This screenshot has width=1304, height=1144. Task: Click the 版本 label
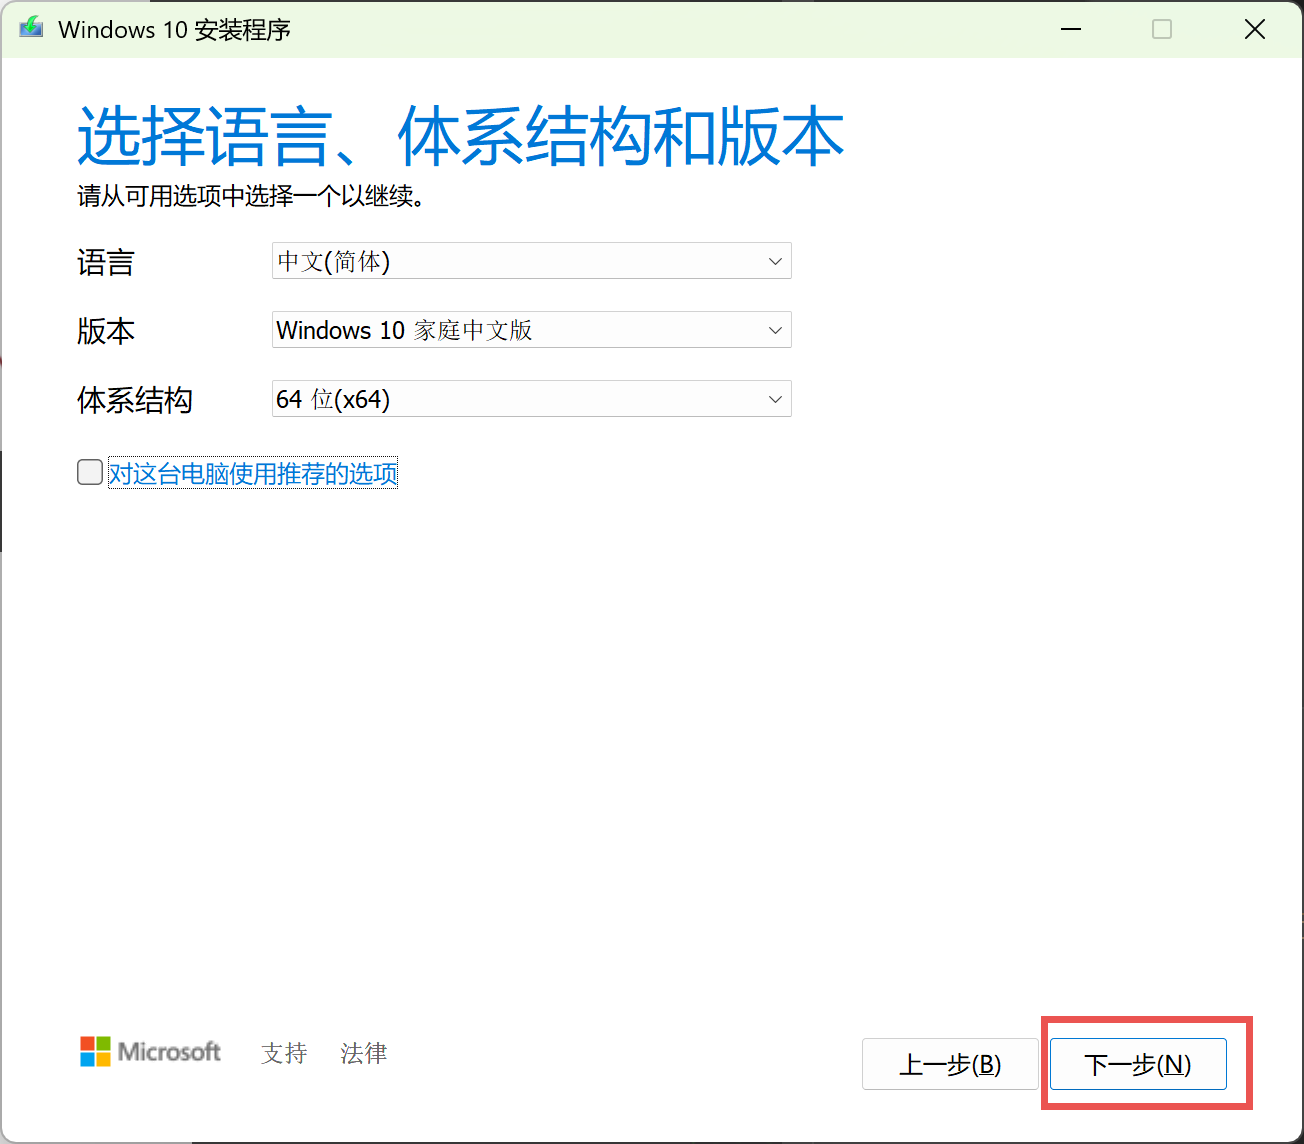[106, 331]
